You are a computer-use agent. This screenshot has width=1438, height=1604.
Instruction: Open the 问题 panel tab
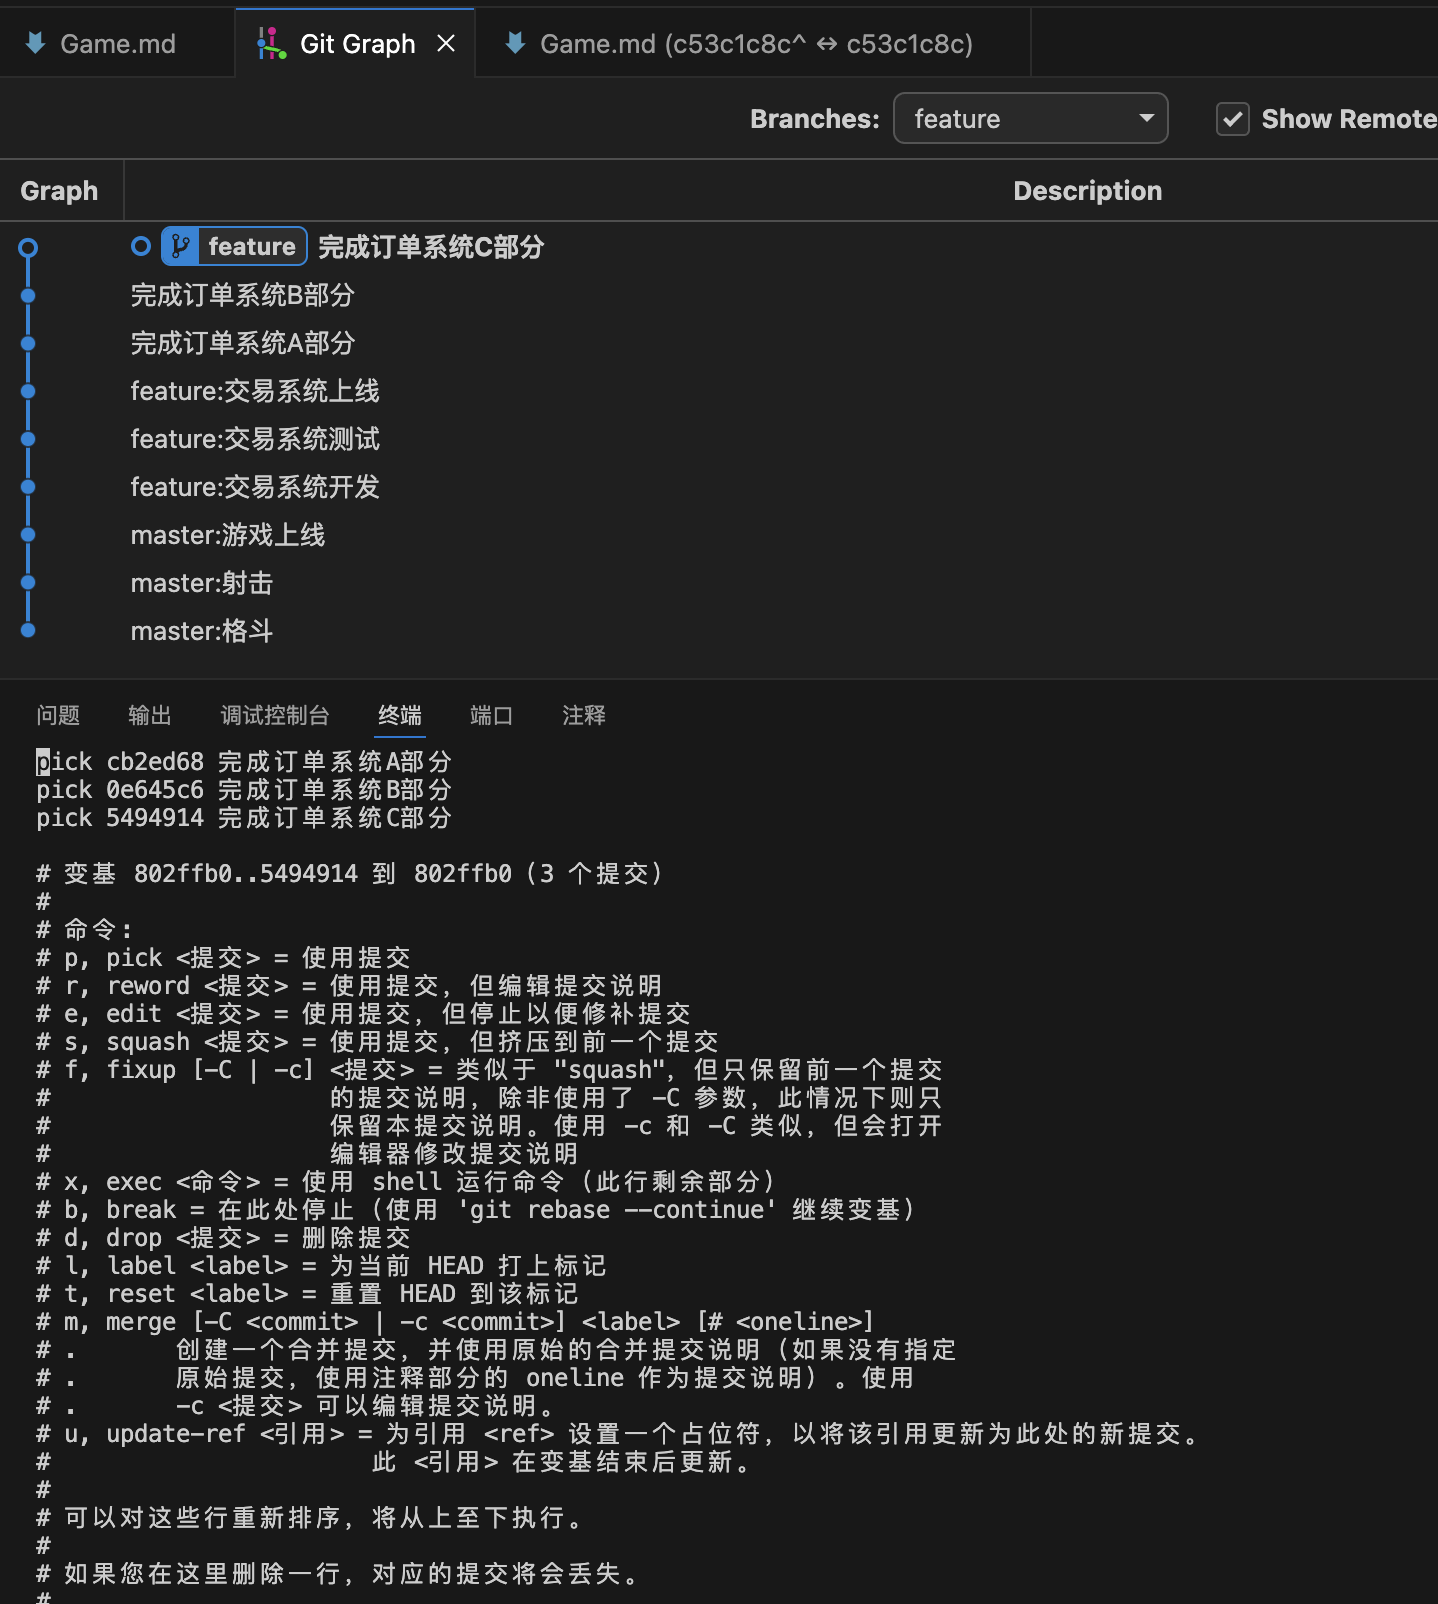tap(58, 715)
